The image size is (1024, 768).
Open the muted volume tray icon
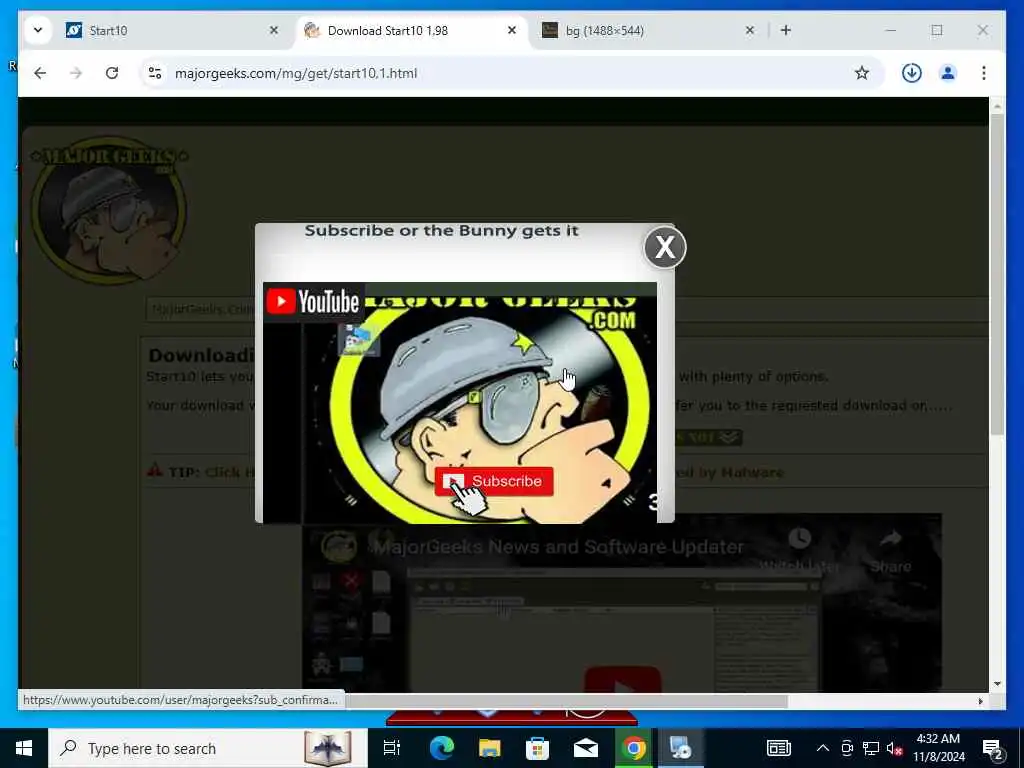coord(895,748)
